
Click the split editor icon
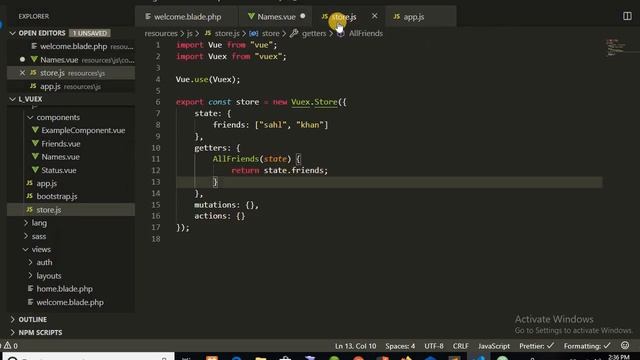click(627, 16)
